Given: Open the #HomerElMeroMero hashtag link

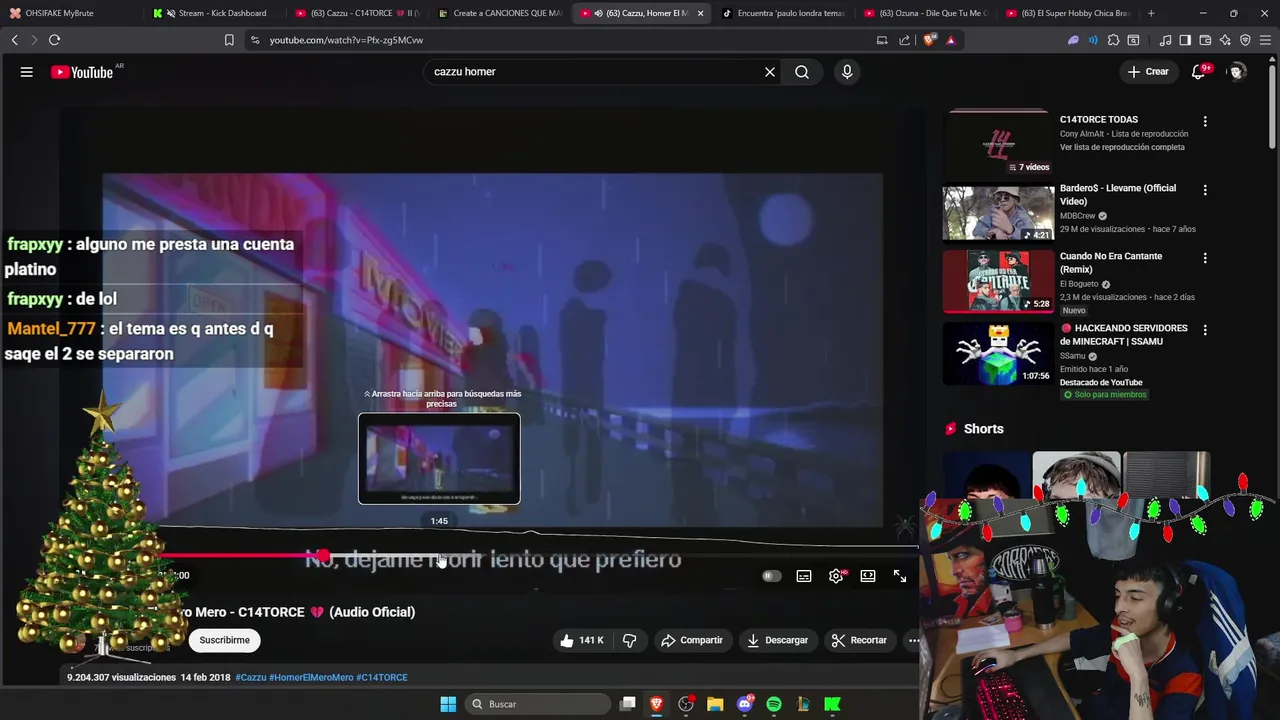Looking at the screenshot, I should tap(311, 677).
